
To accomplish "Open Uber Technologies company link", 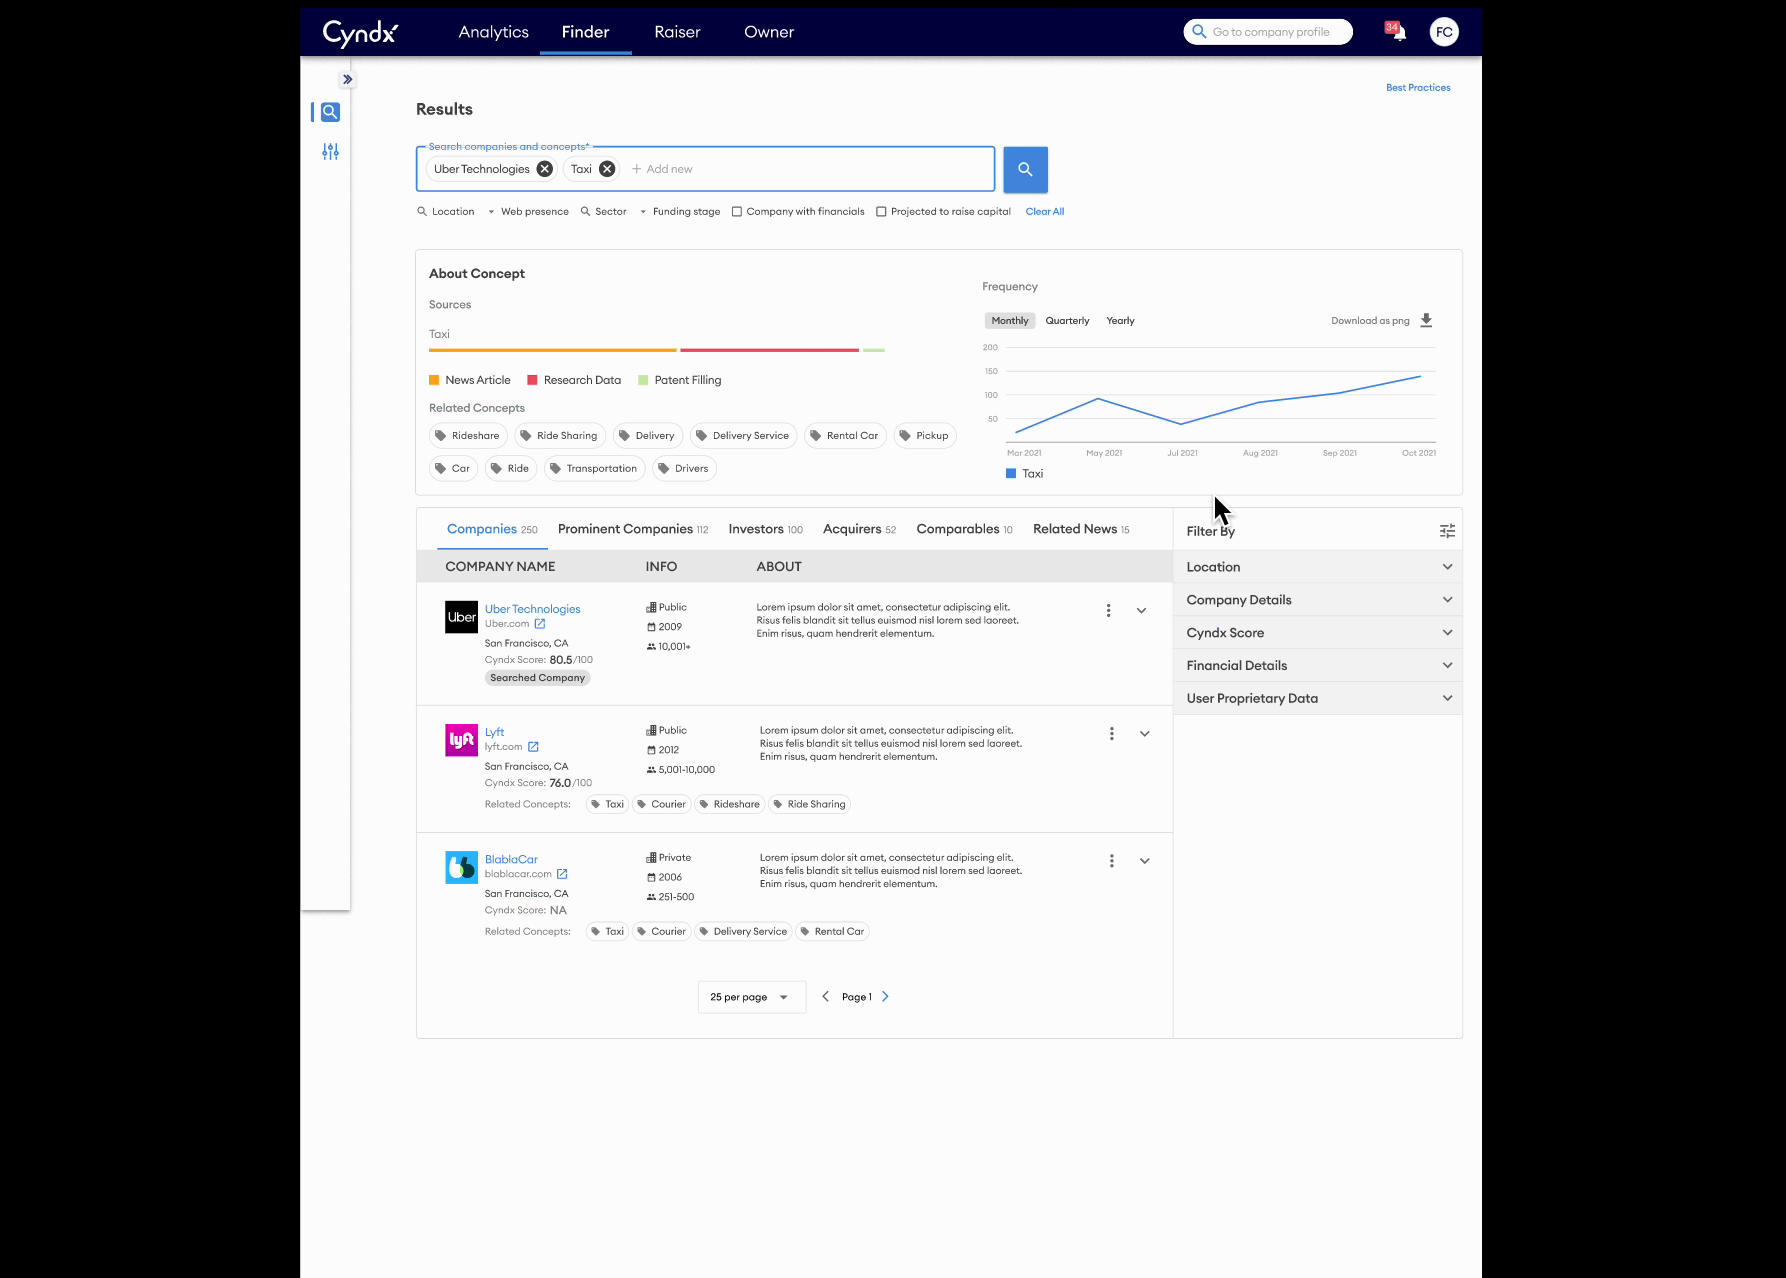I will pos(532,609).
